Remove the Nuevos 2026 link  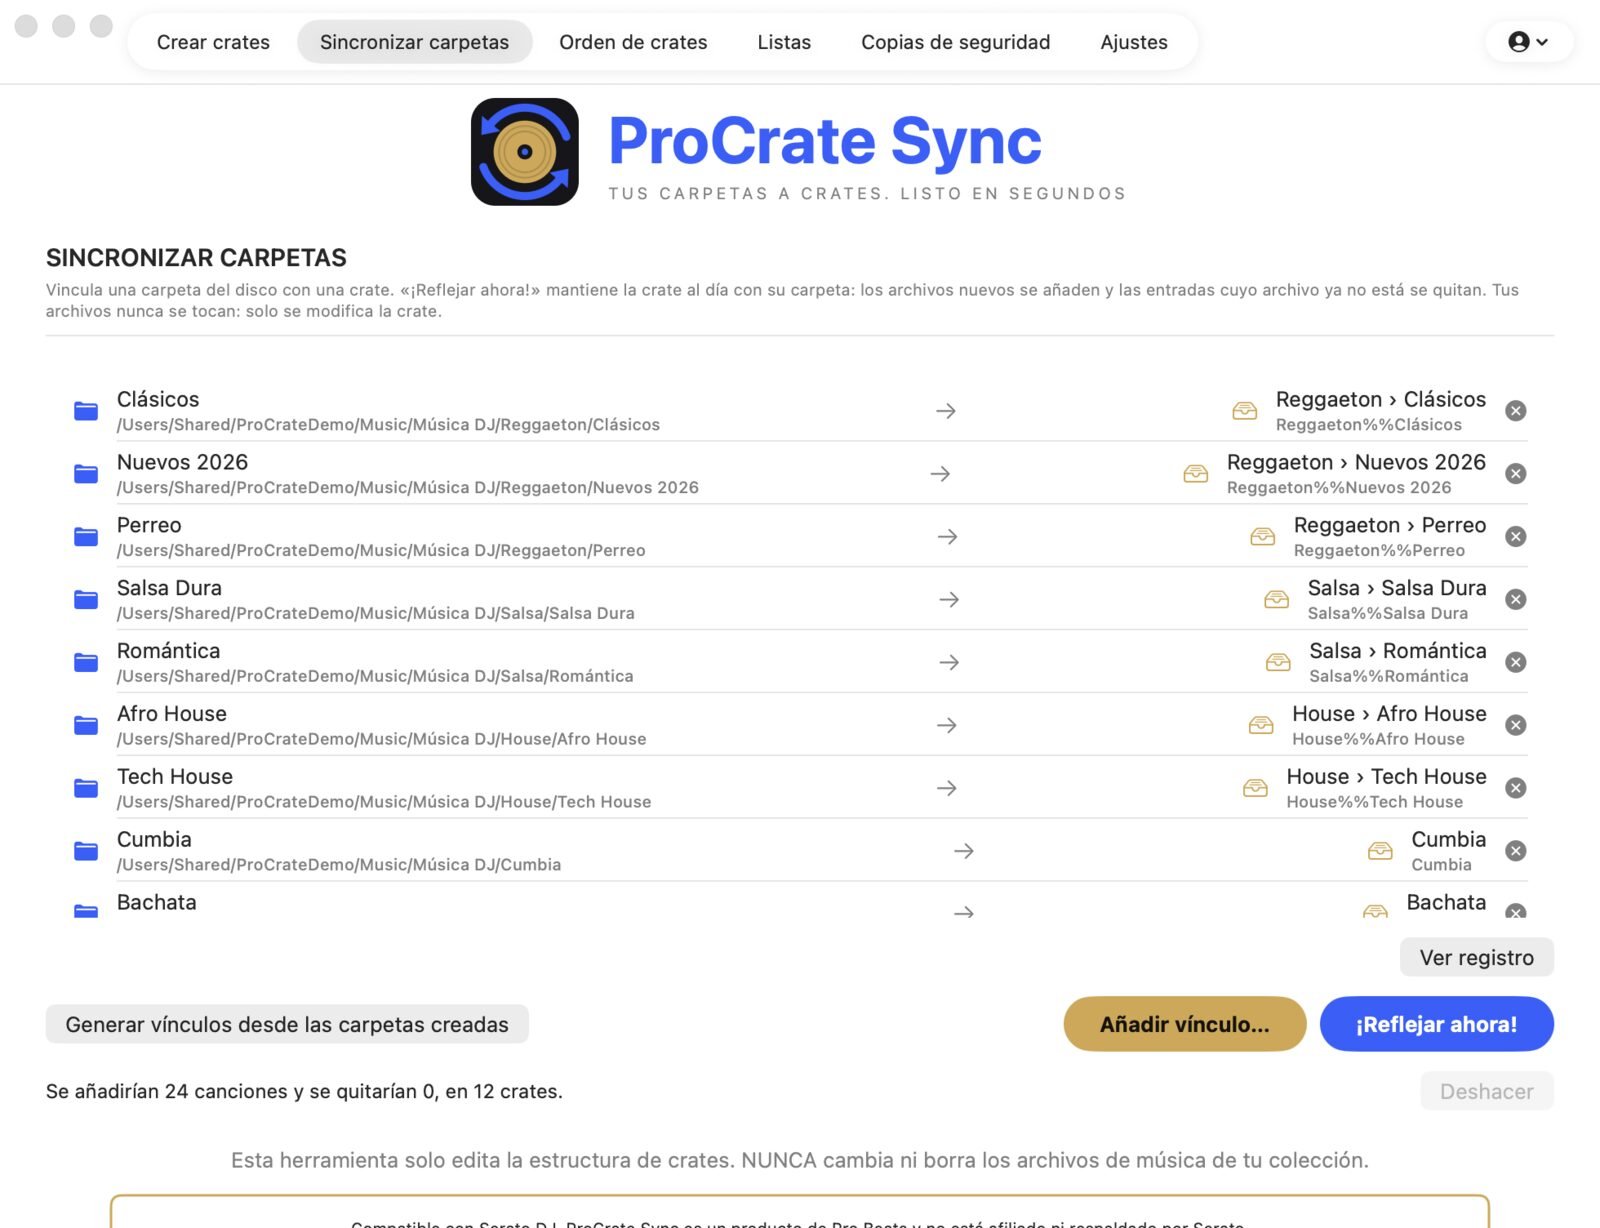point(1516,474)
